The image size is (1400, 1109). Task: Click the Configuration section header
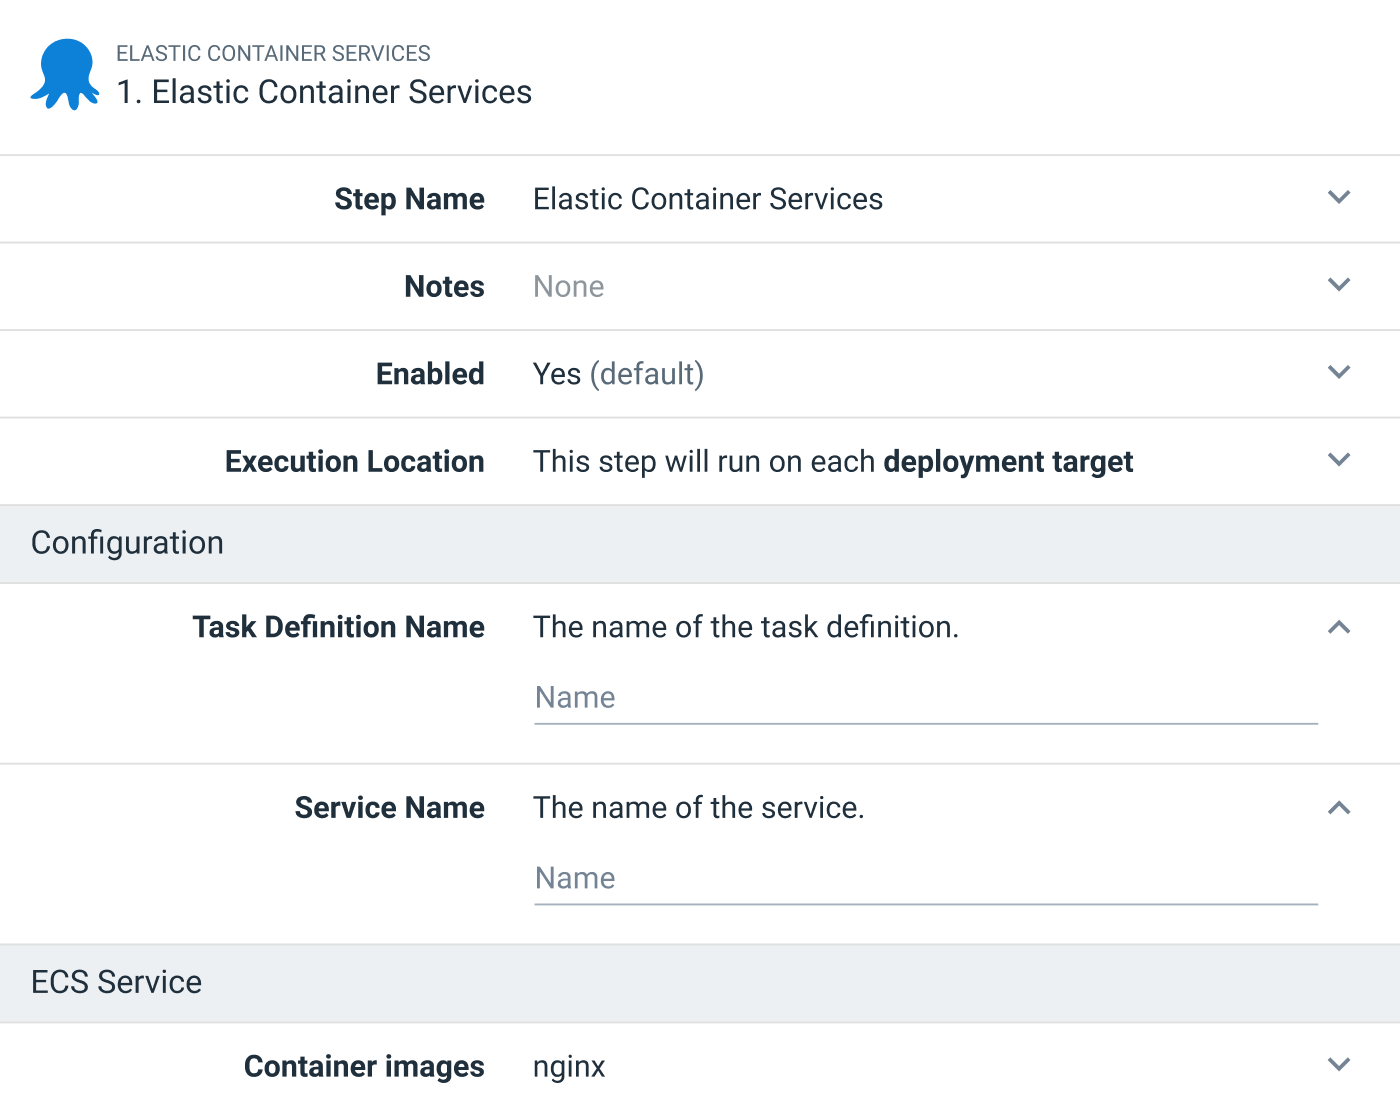tap(128, 543)
